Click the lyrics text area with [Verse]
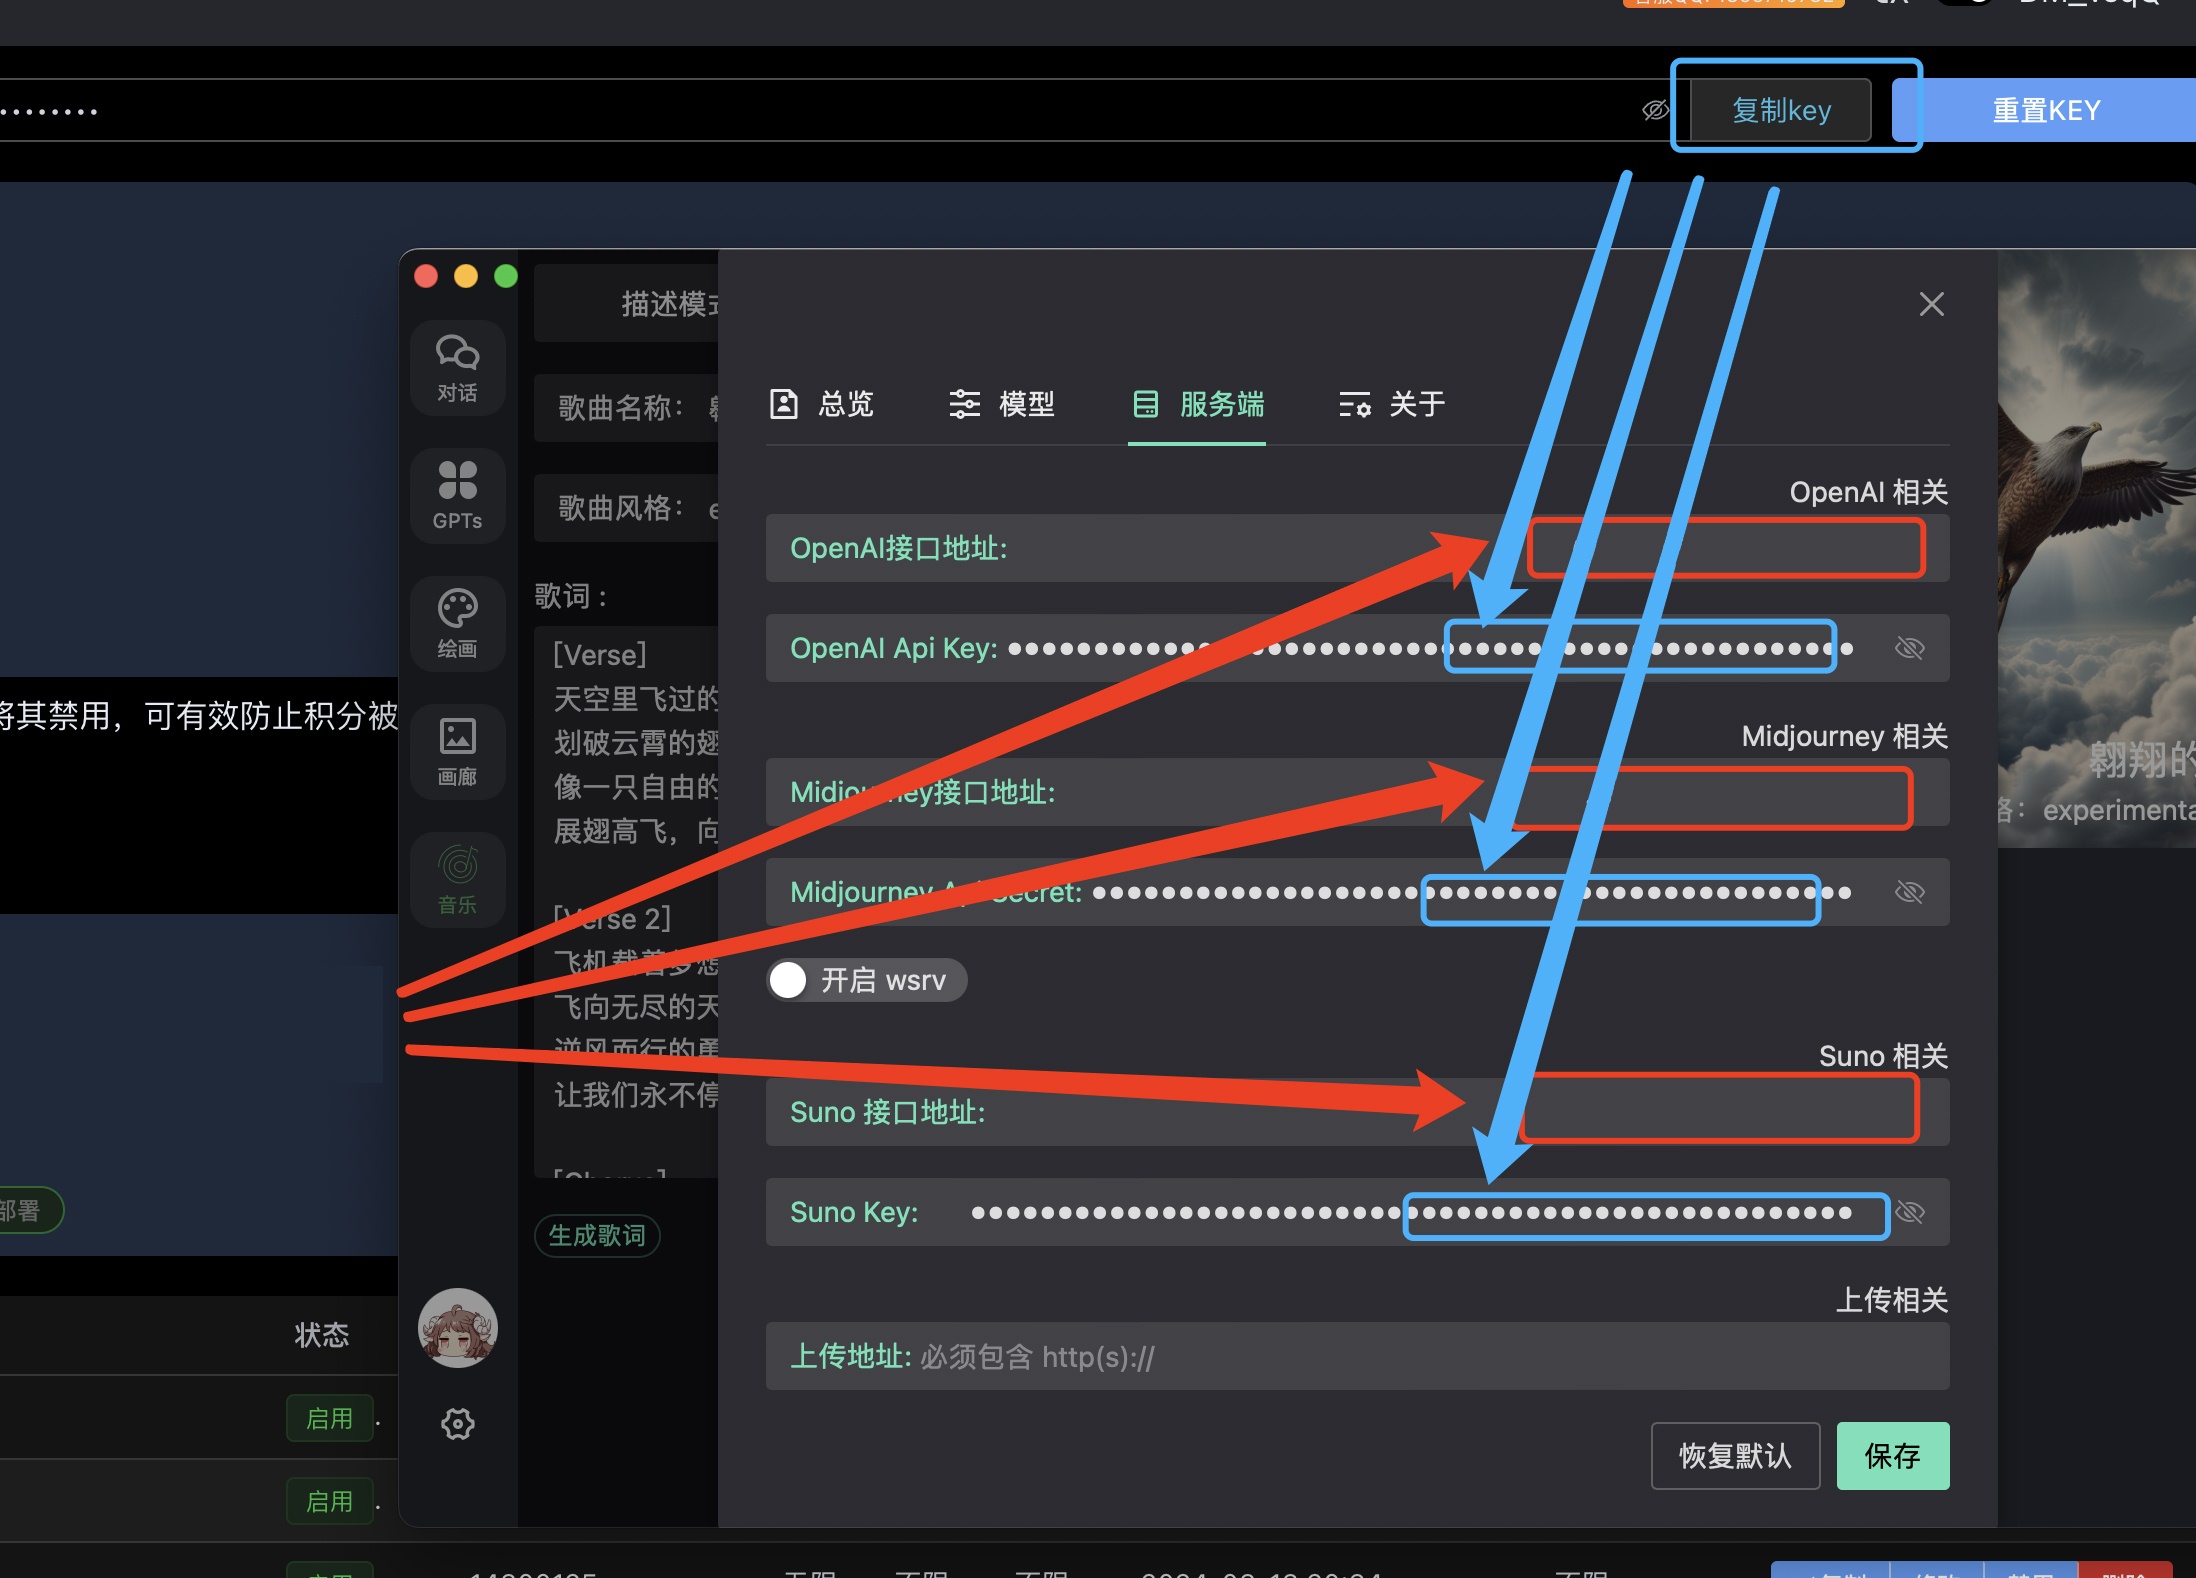Screen dimensions: 2196x1578 pyautogui.click(x=626, y=902)
